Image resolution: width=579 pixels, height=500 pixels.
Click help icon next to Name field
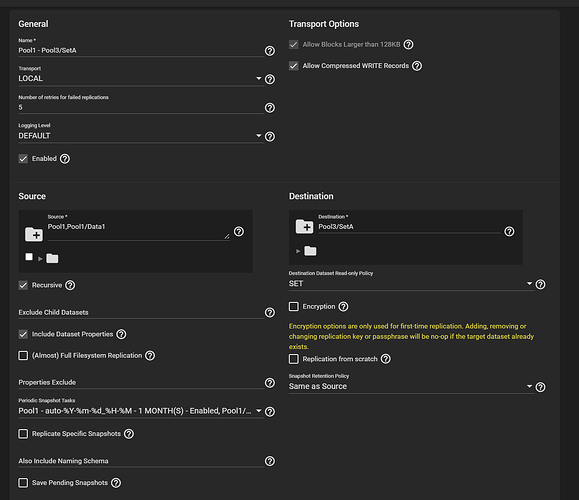(x=270, y=51)
